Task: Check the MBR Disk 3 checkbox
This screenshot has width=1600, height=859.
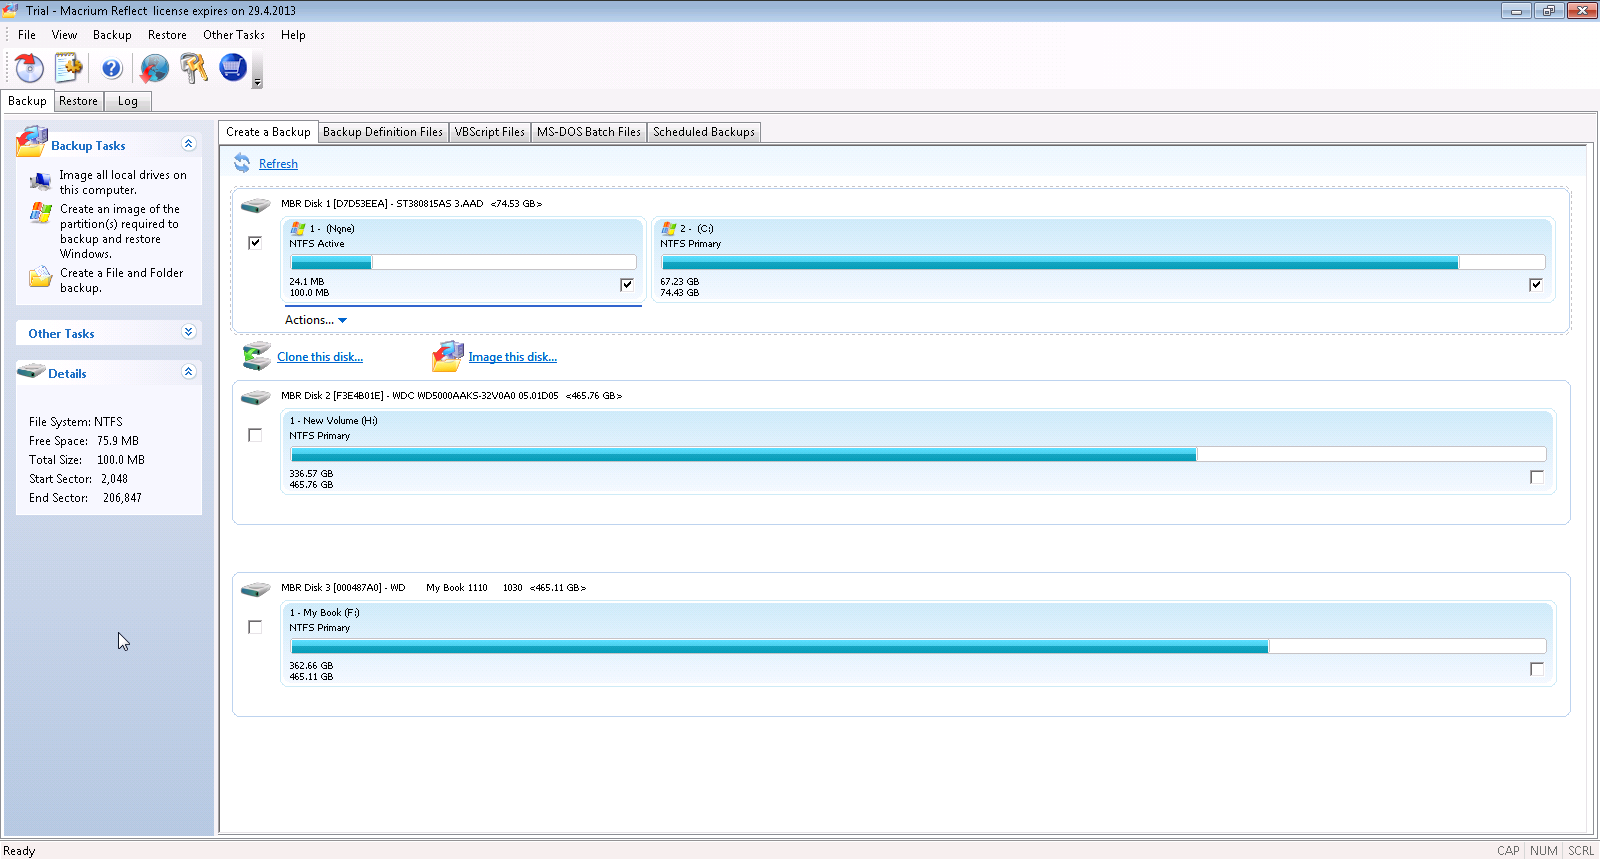Action: (255, 627)
